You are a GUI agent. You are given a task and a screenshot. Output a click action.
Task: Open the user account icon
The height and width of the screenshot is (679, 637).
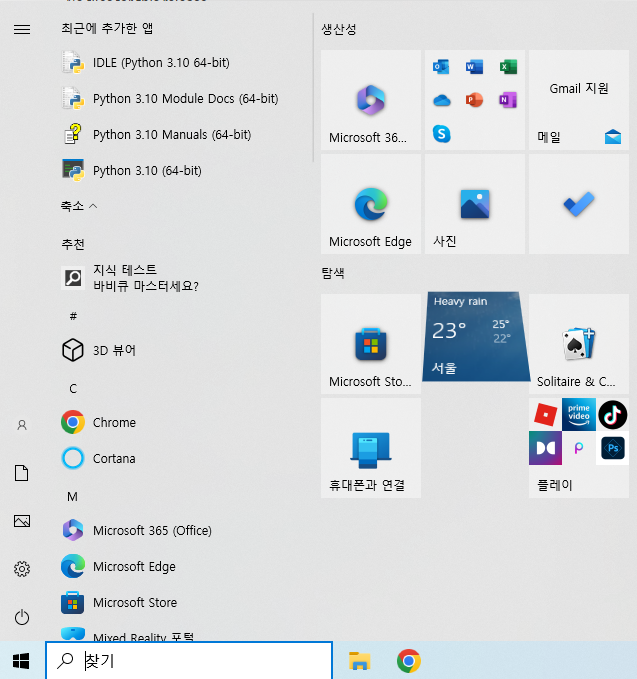(22, 425)
